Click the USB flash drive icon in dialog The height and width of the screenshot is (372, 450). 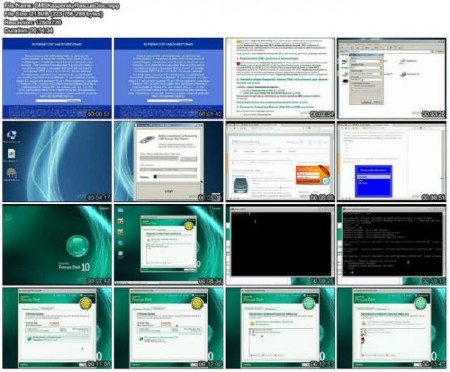pyautogui.click(x=147, y=139)
